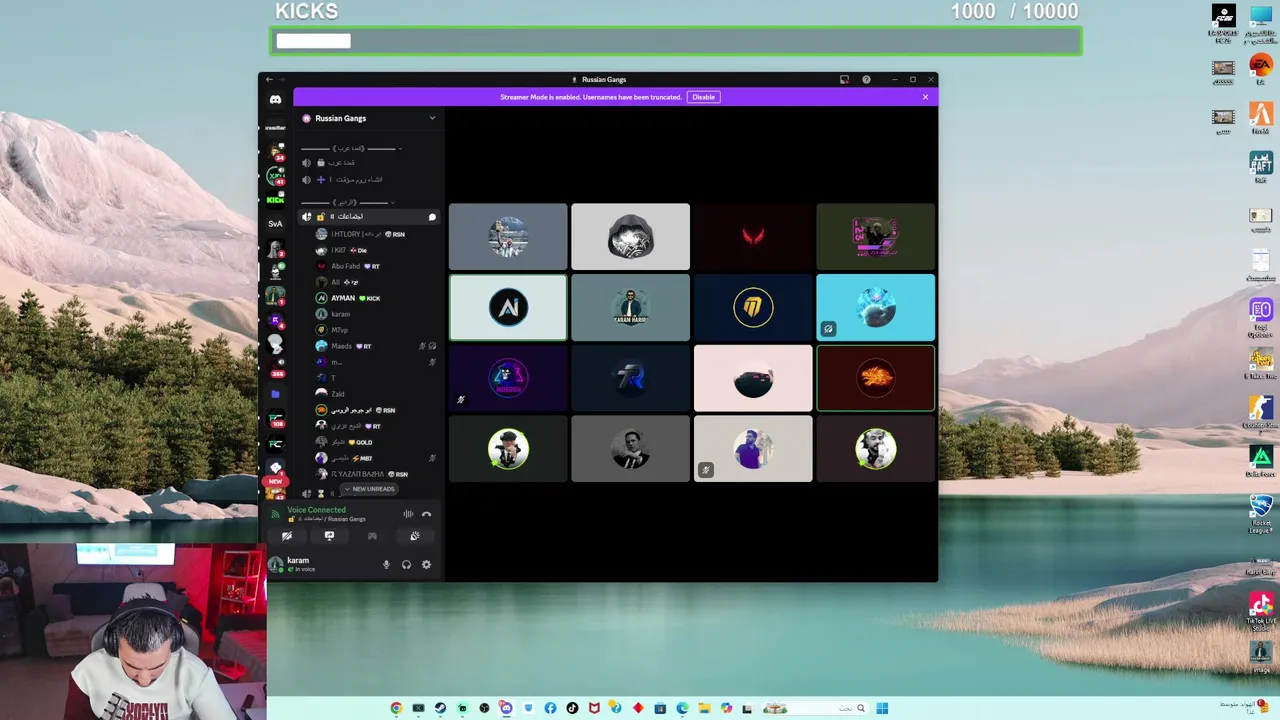Click the red NEW servers pill

point(275,481)
